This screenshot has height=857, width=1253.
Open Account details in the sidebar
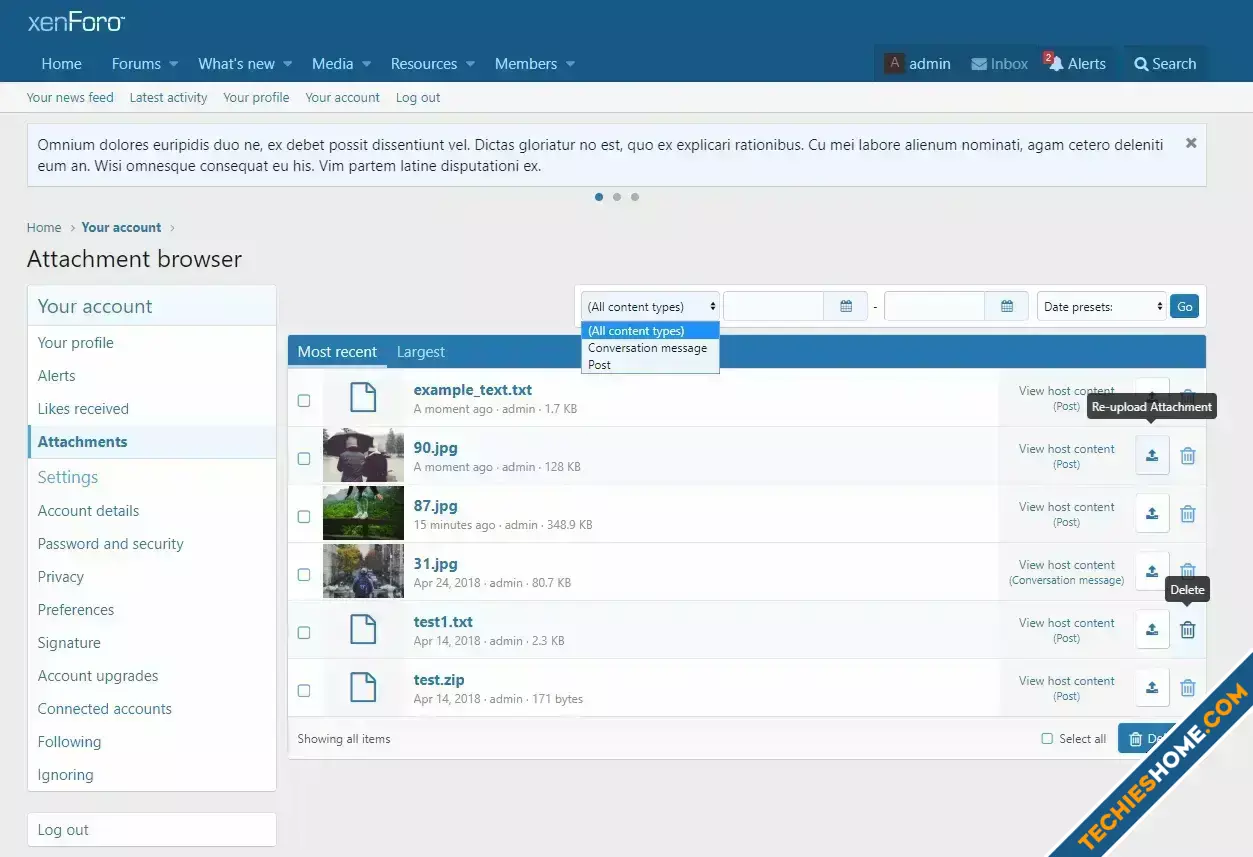click(x=89, y=511)
